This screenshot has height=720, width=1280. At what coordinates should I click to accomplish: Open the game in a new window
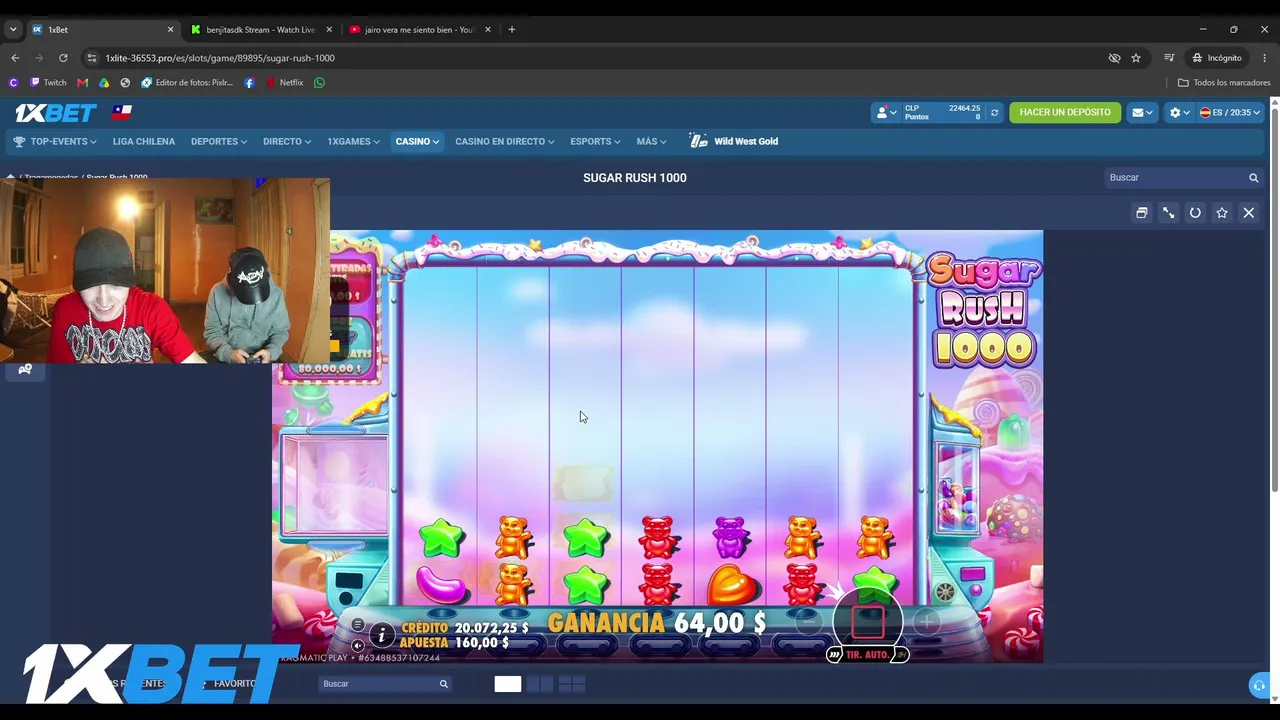(1141, 213)
